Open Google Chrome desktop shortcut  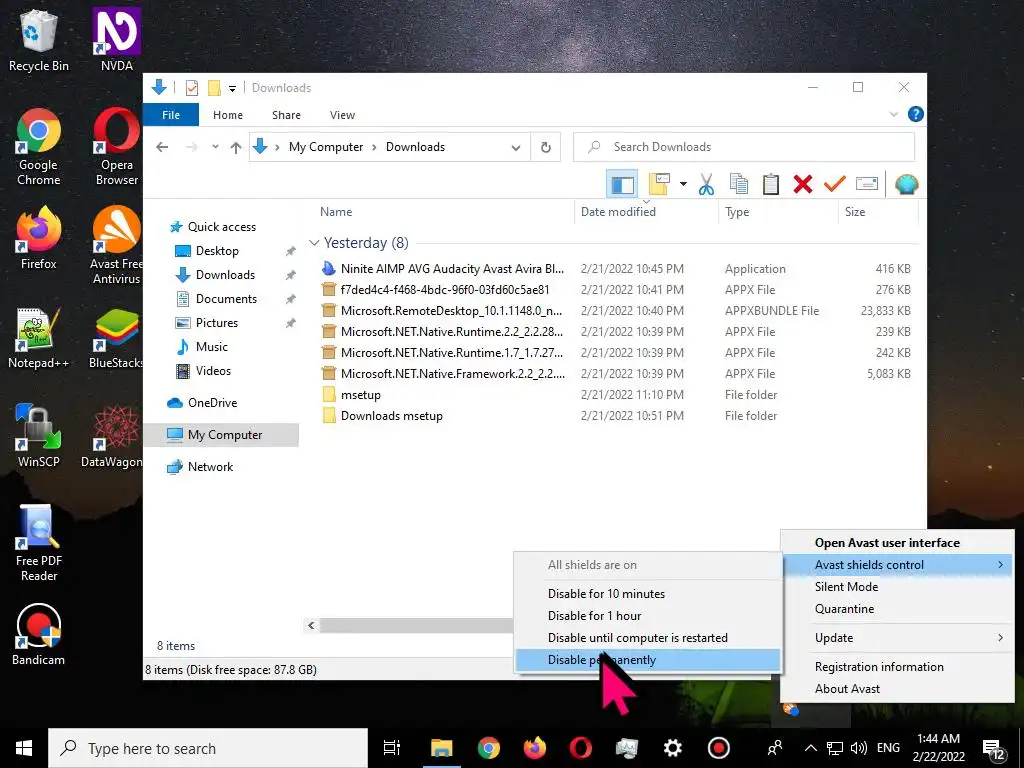(39, 148)
